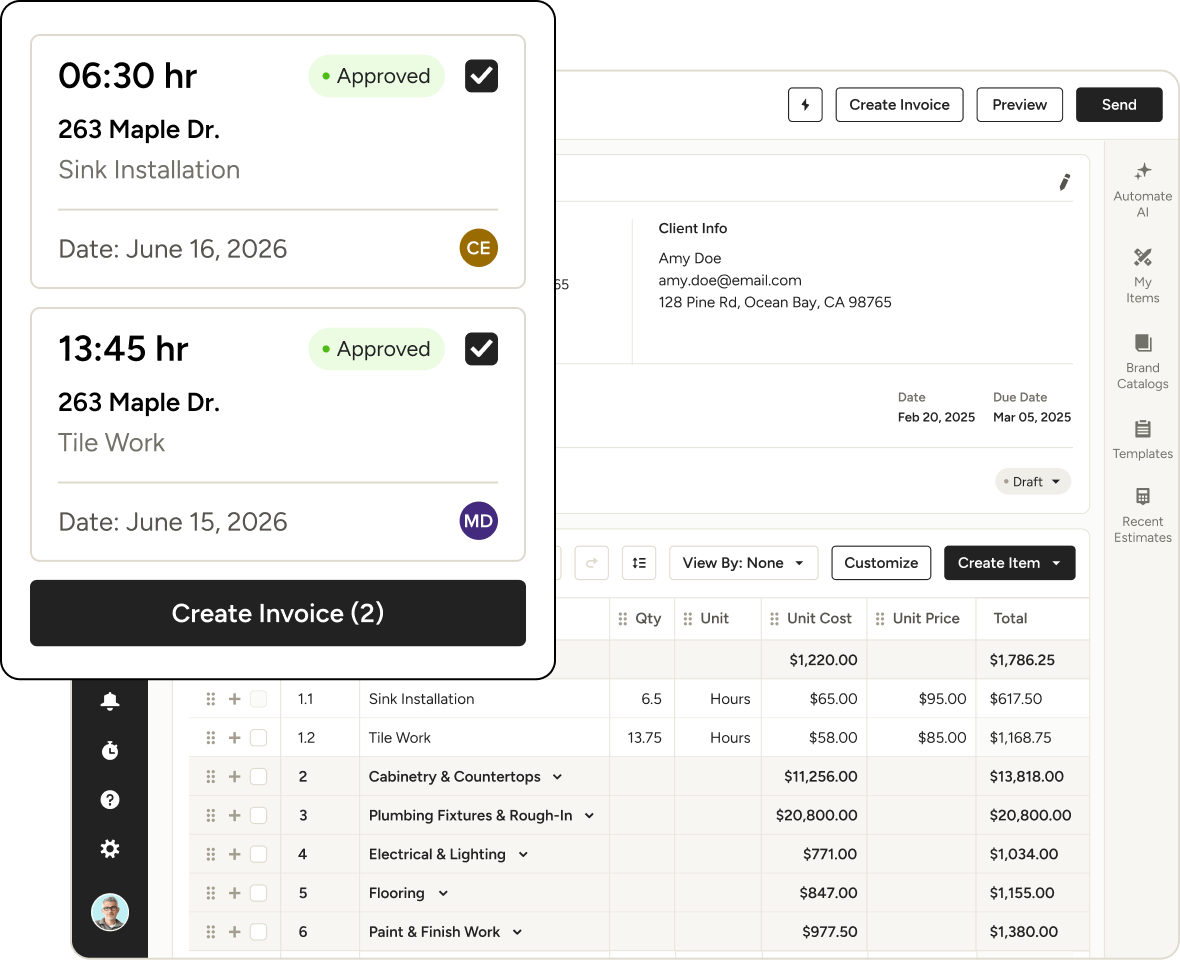1180x960 pixels.
Task: Open the View By: None dropdown
Action: 743,563
